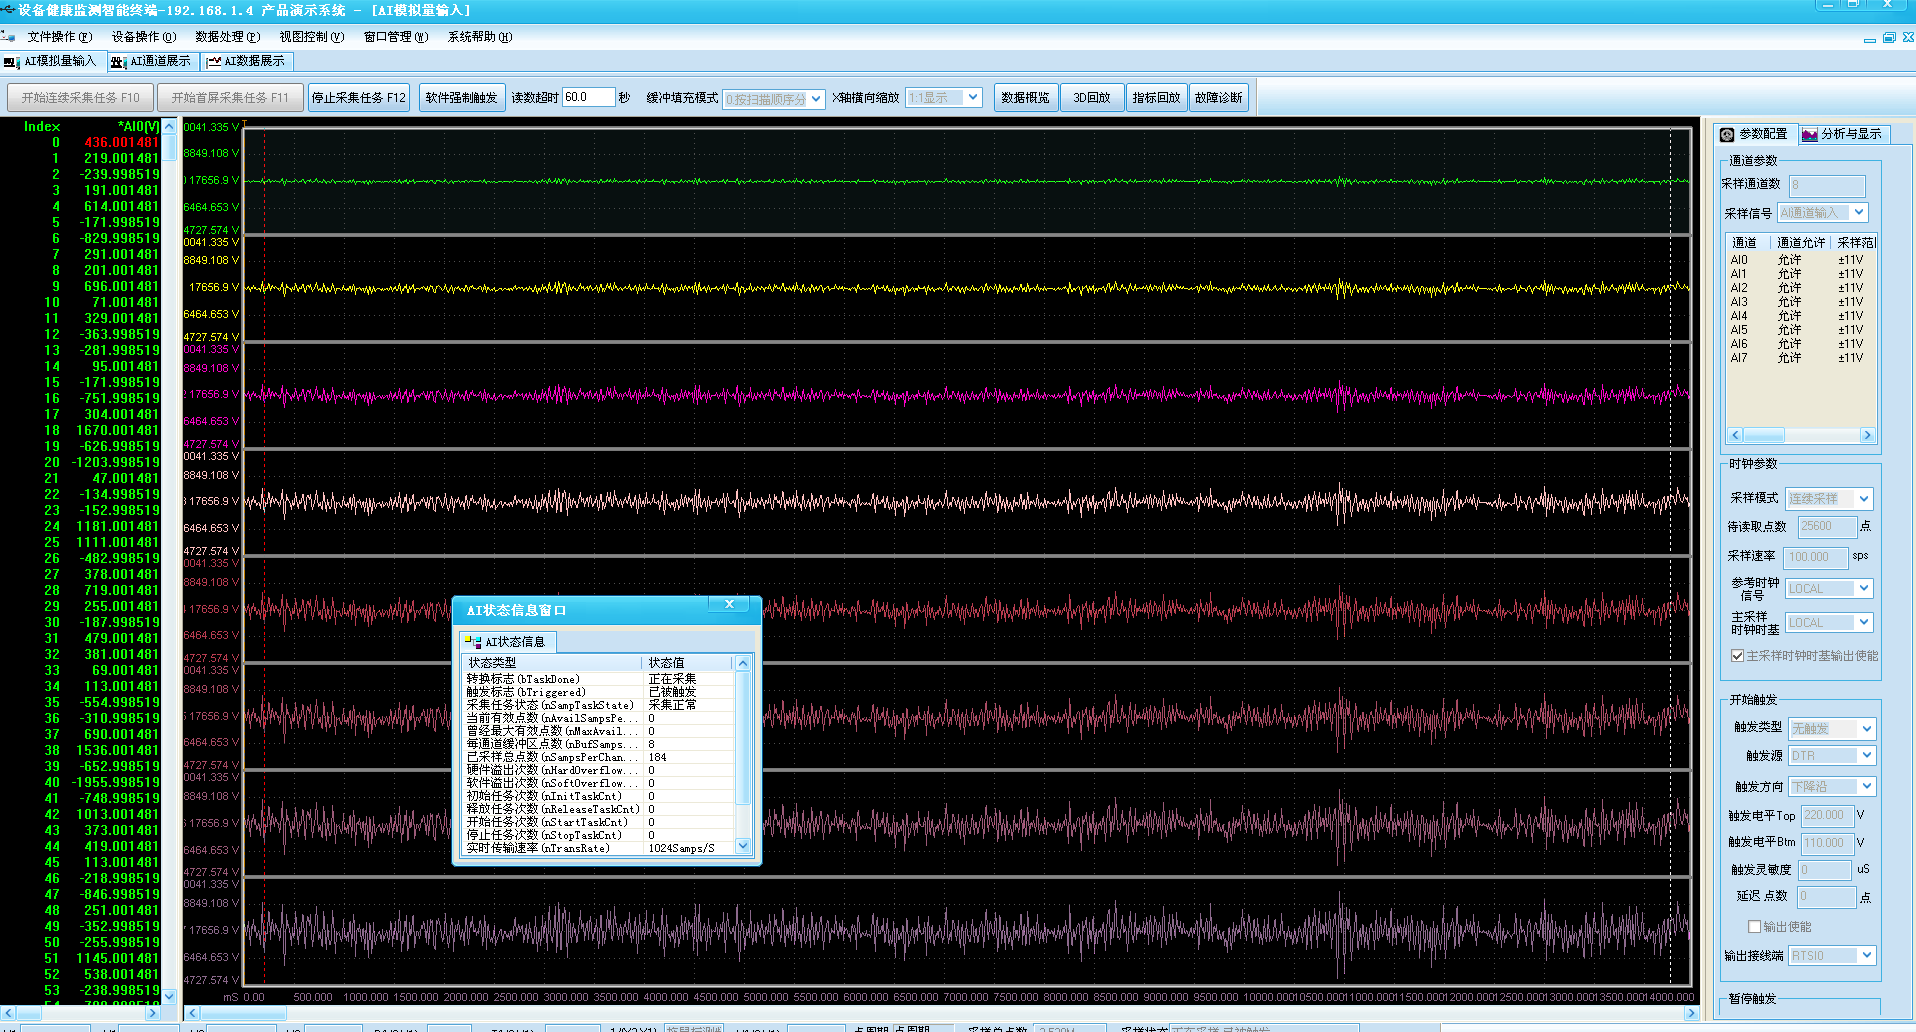Enable the 输出使能 checkbox
1916x1032 pixels.
[1754, 927]
